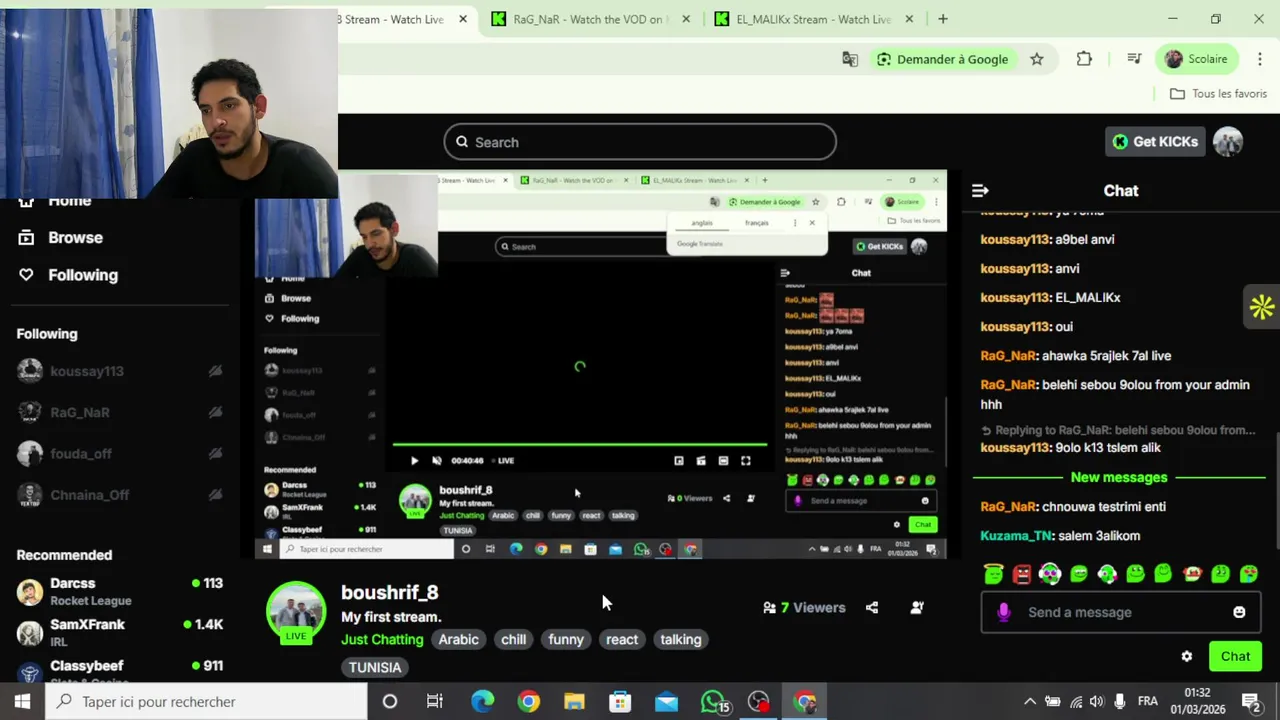Open the Mail app on taskbar
Viewport: 1280px width, 720px height.
point(666,701)
